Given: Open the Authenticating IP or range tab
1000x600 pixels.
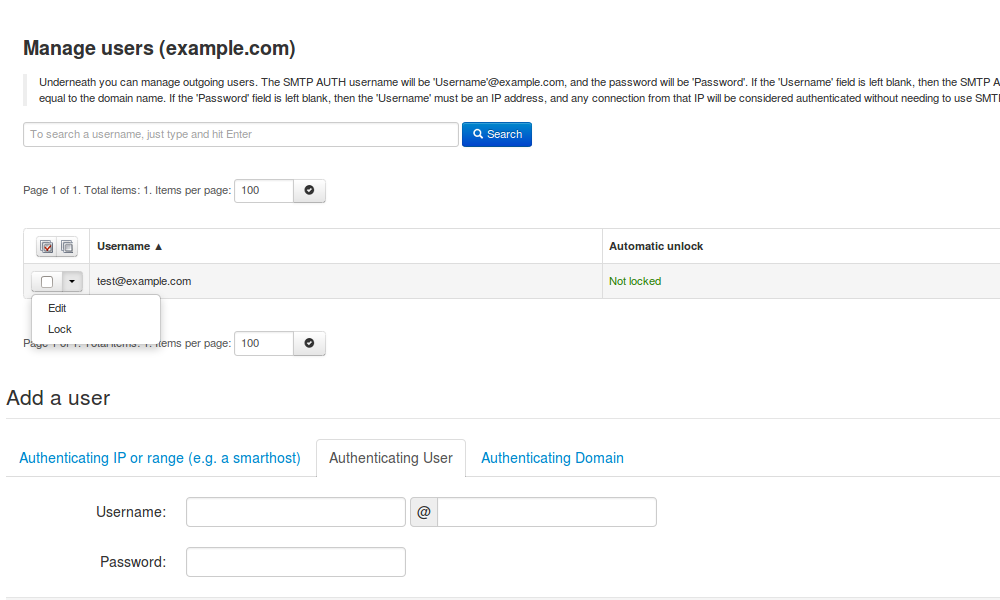Looking at the screenshot, I should 160,458.
